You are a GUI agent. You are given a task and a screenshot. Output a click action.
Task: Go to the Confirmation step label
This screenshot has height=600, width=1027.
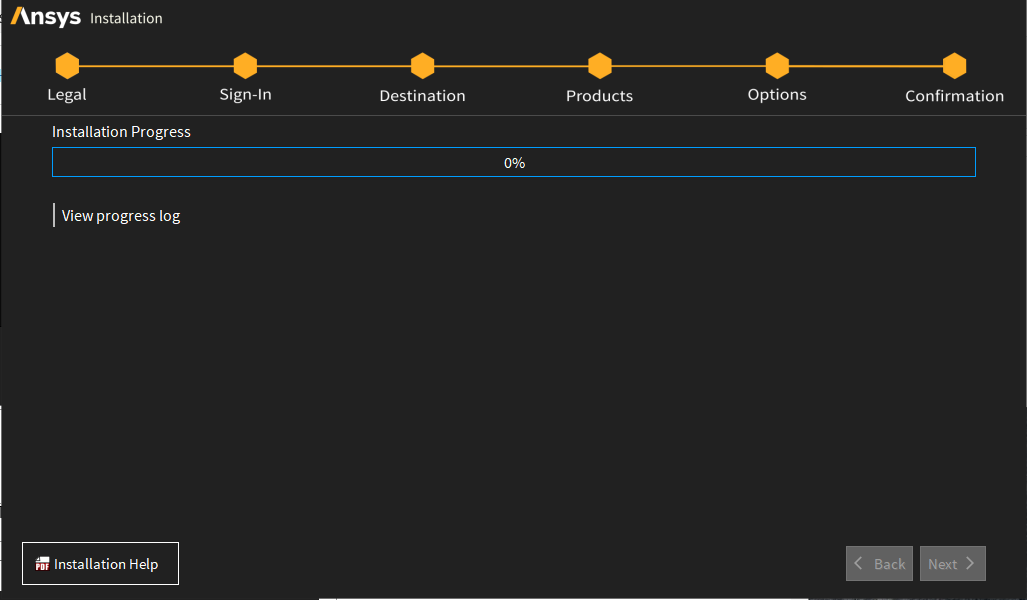[x=955, y=96]
